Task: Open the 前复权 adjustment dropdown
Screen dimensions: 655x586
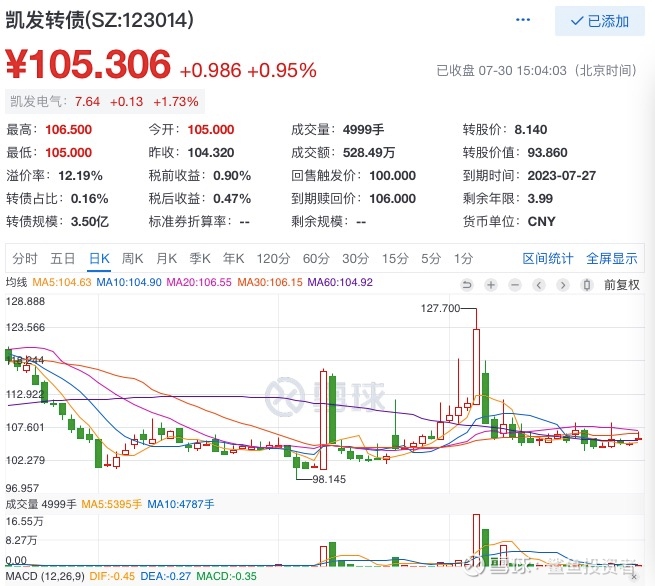Action: (622, 285)
